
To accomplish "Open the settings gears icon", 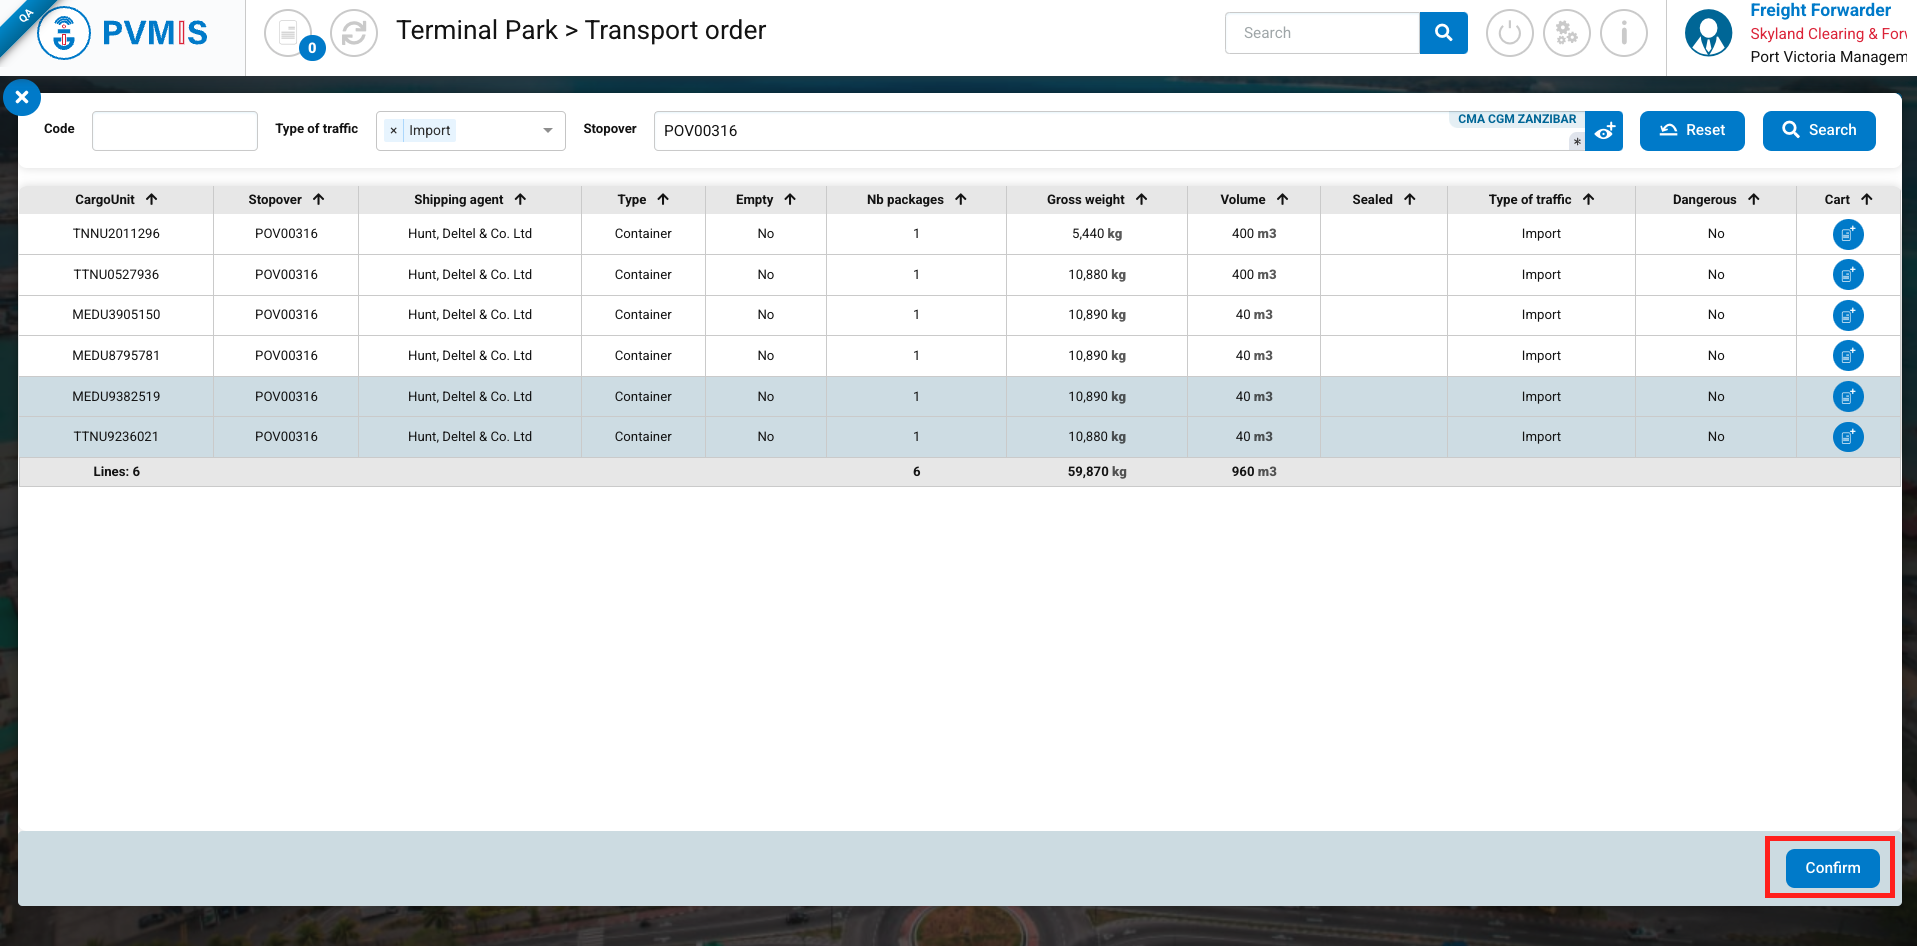I will point(1566,33).
